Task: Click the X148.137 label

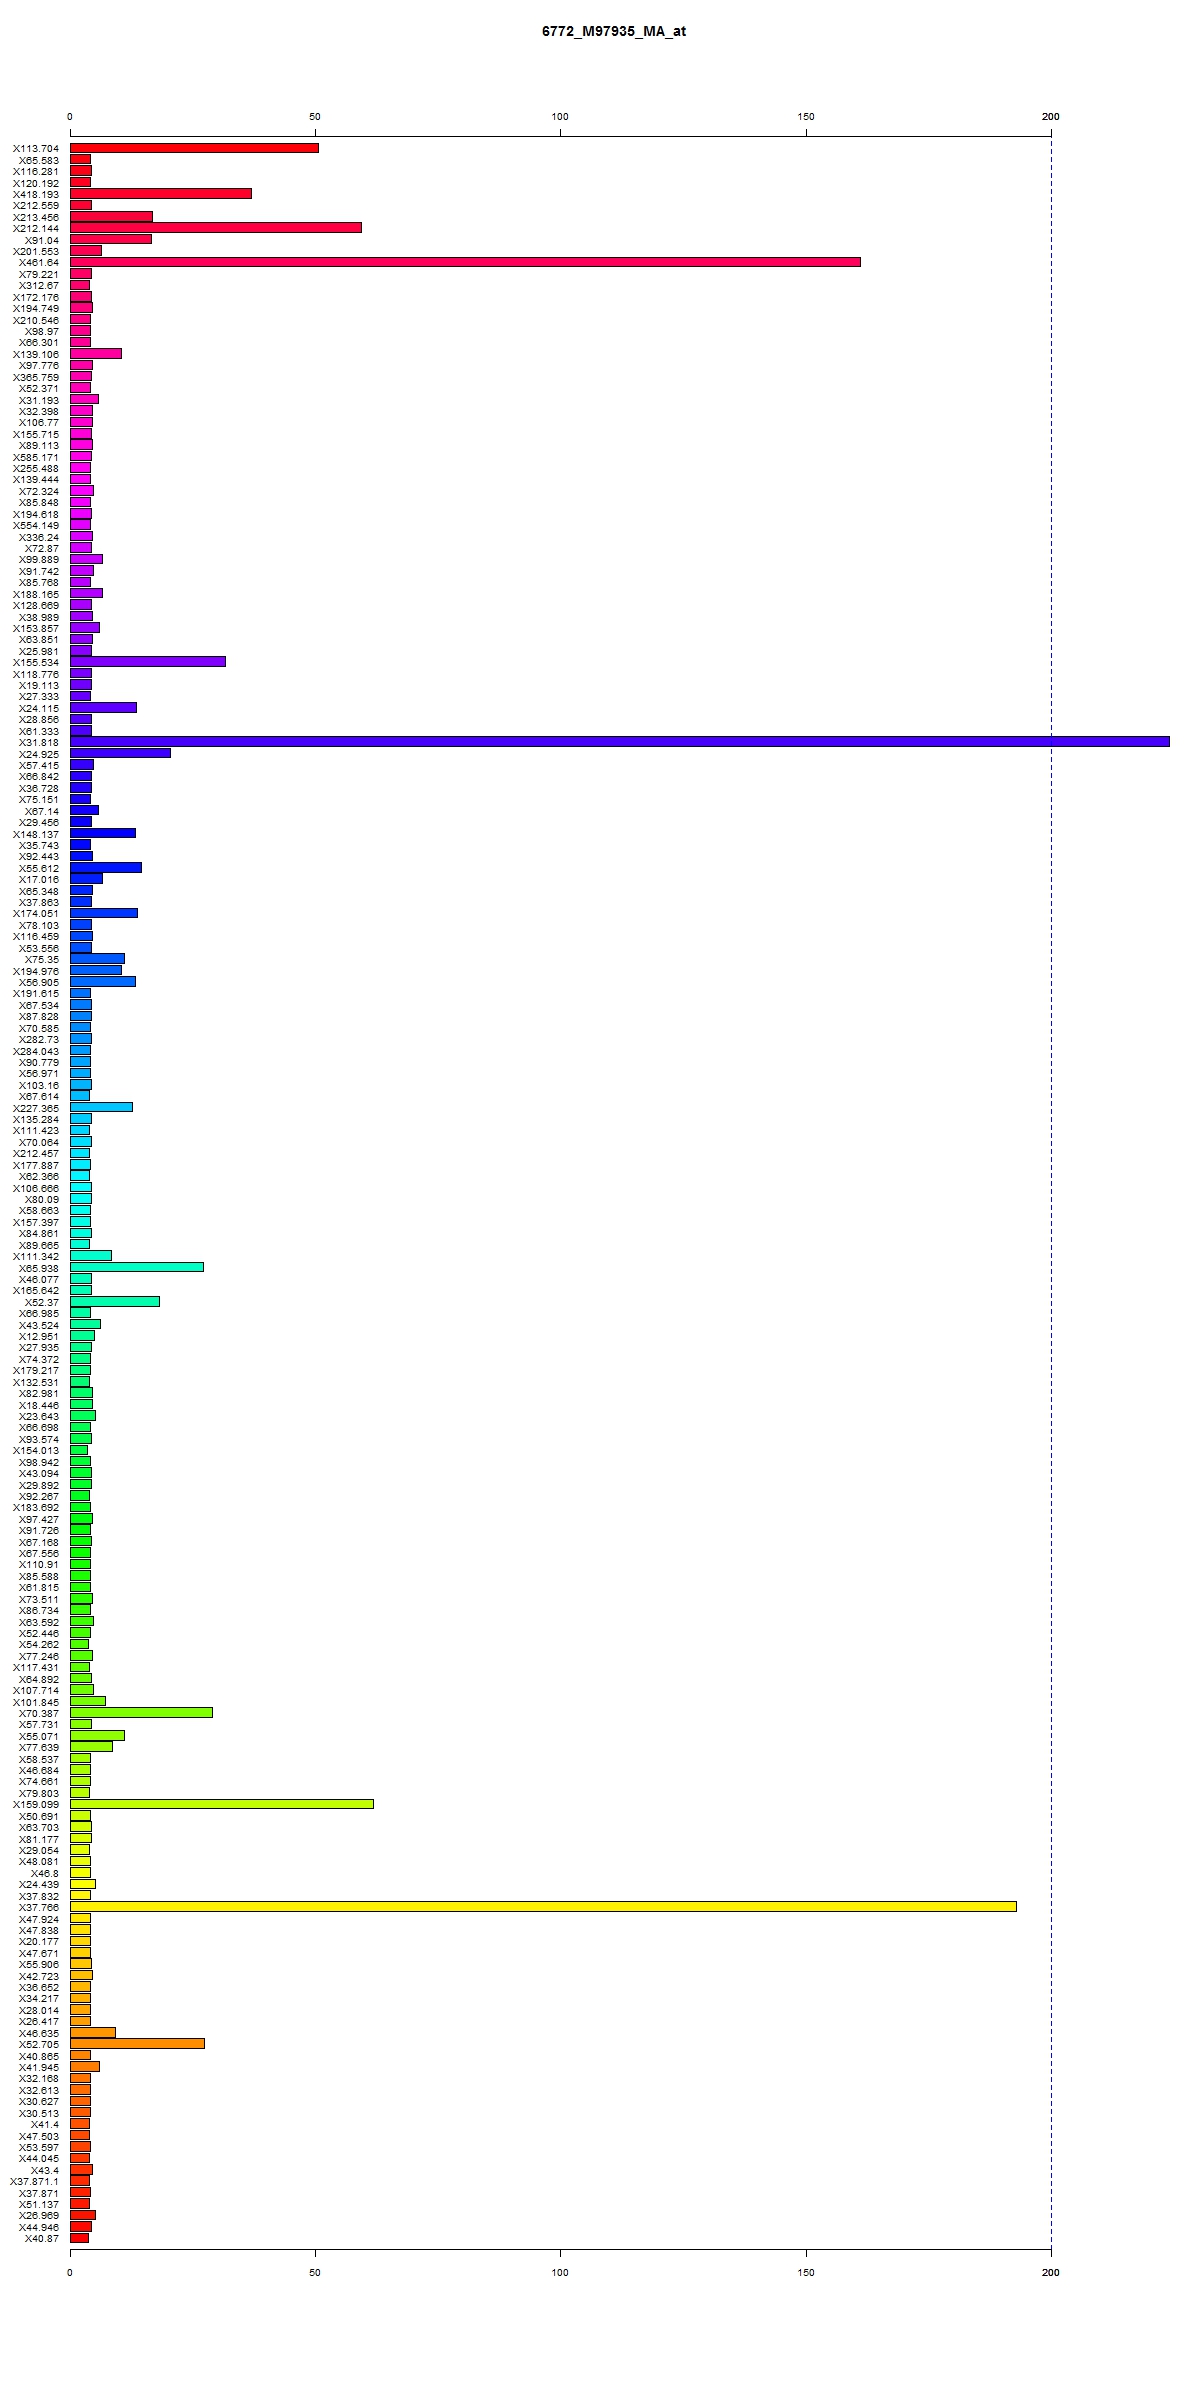Action: point(36,834)
